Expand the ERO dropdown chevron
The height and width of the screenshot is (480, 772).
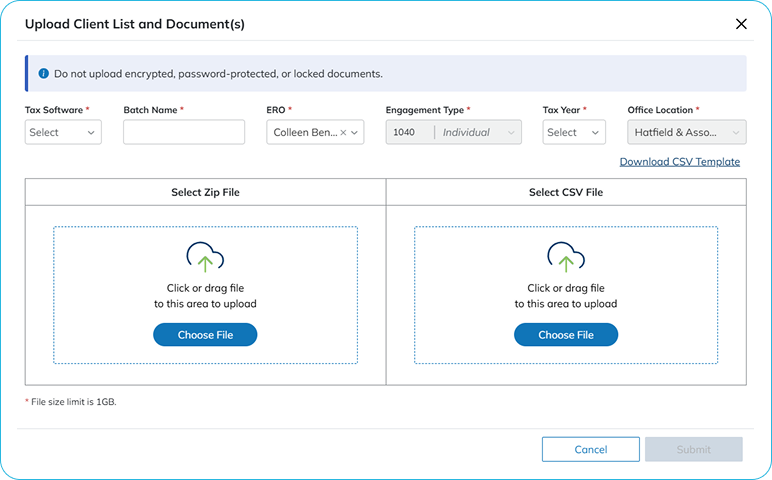pyautogui.click(x=355, y=132)
